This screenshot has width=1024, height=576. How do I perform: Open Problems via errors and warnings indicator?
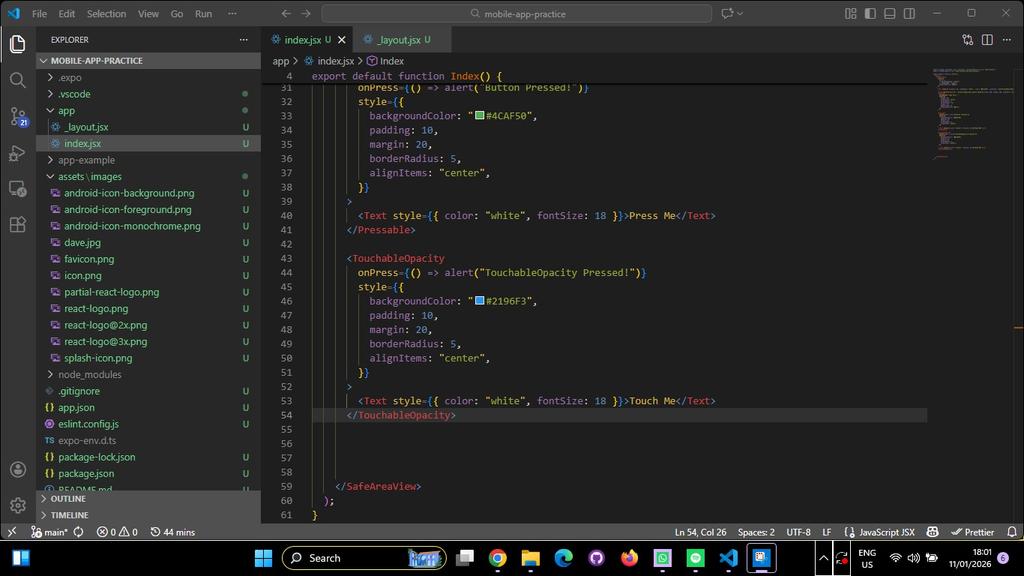tap(117, 532)
